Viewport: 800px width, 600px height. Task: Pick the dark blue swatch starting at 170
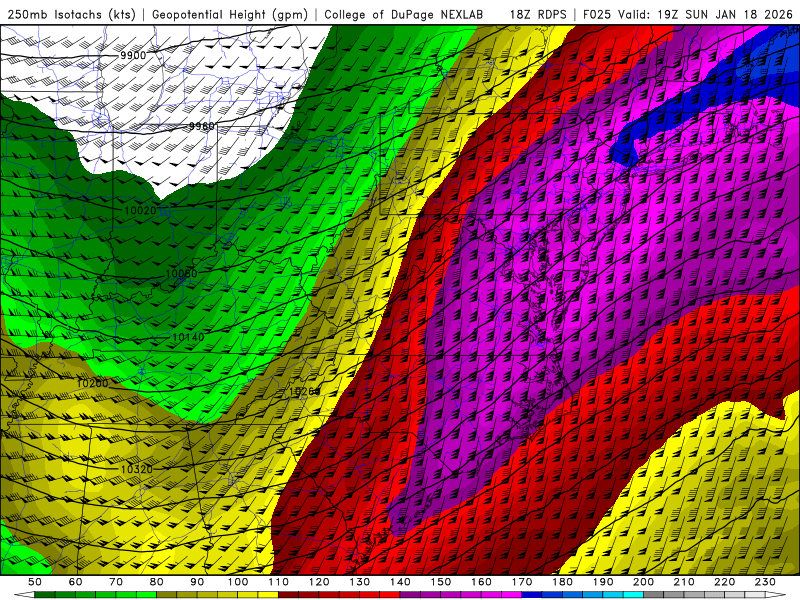[x=532, y=595]
